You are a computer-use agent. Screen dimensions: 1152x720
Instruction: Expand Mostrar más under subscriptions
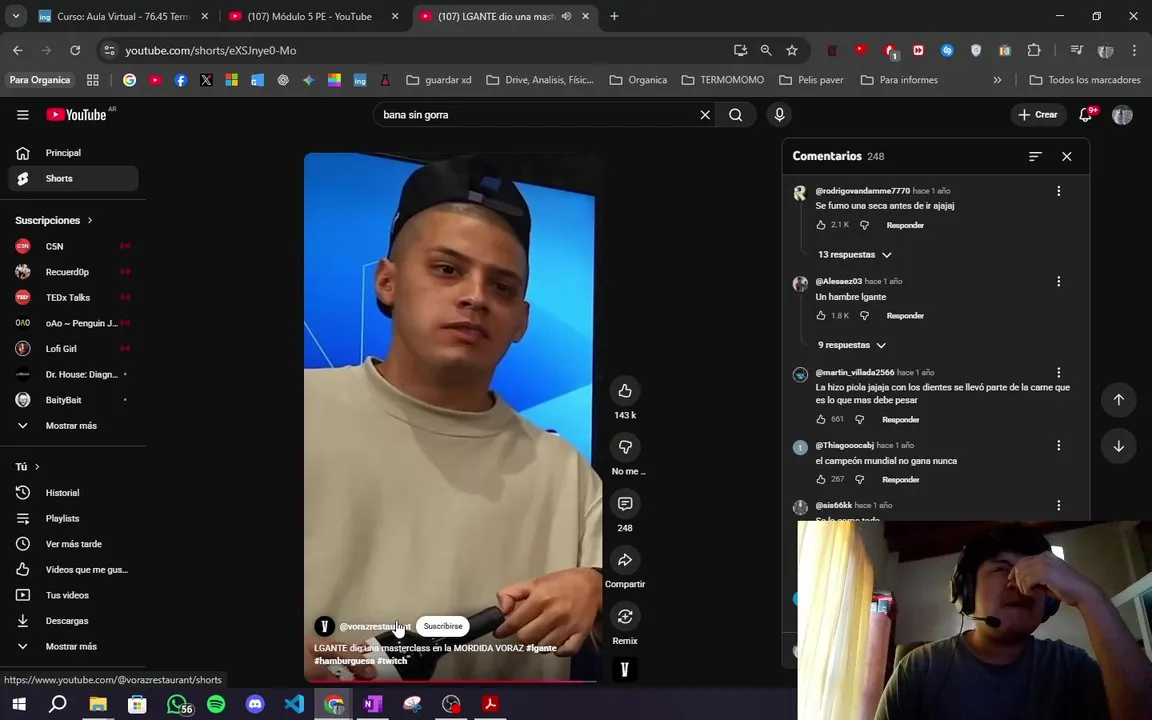(x=73, y=425)
